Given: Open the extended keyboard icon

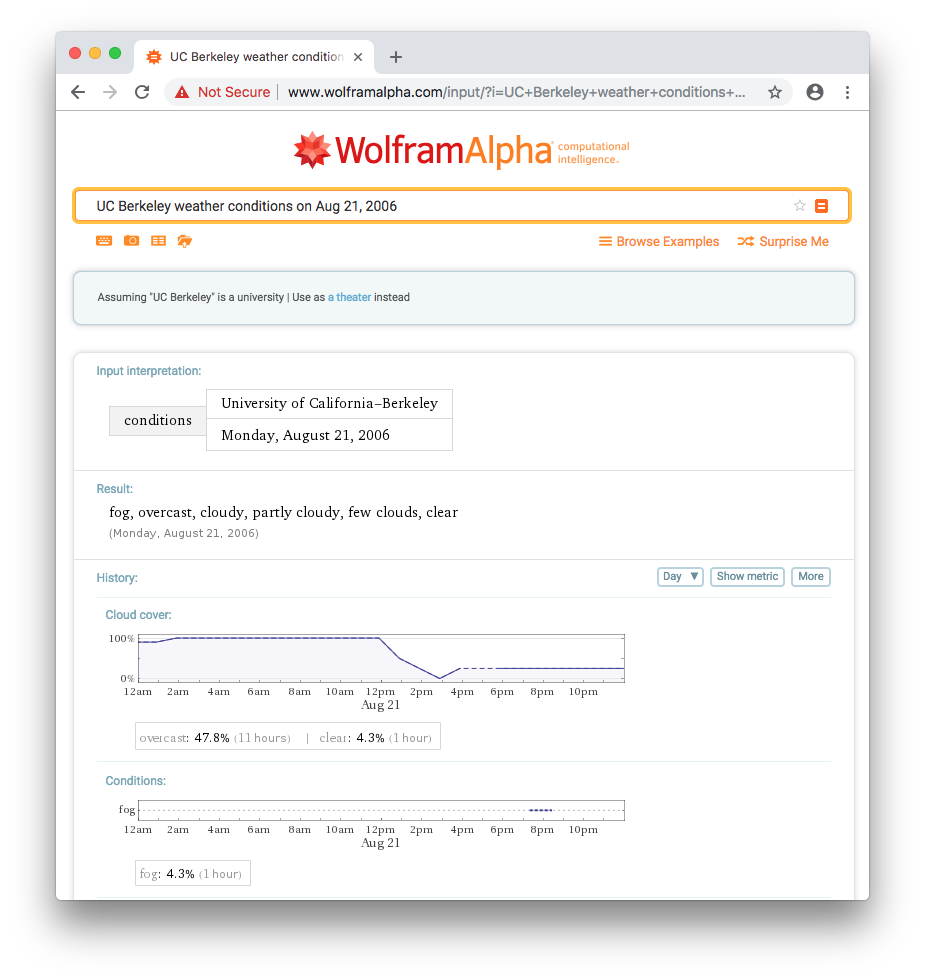Looking at the screenshot, I should [104, 241].
